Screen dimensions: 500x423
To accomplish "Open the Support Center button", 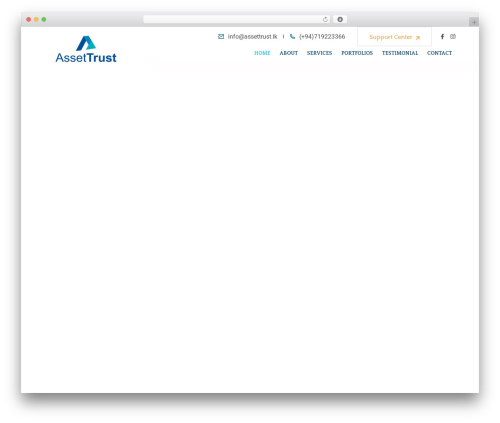I will pyautogui.click(x=394, y=37).
